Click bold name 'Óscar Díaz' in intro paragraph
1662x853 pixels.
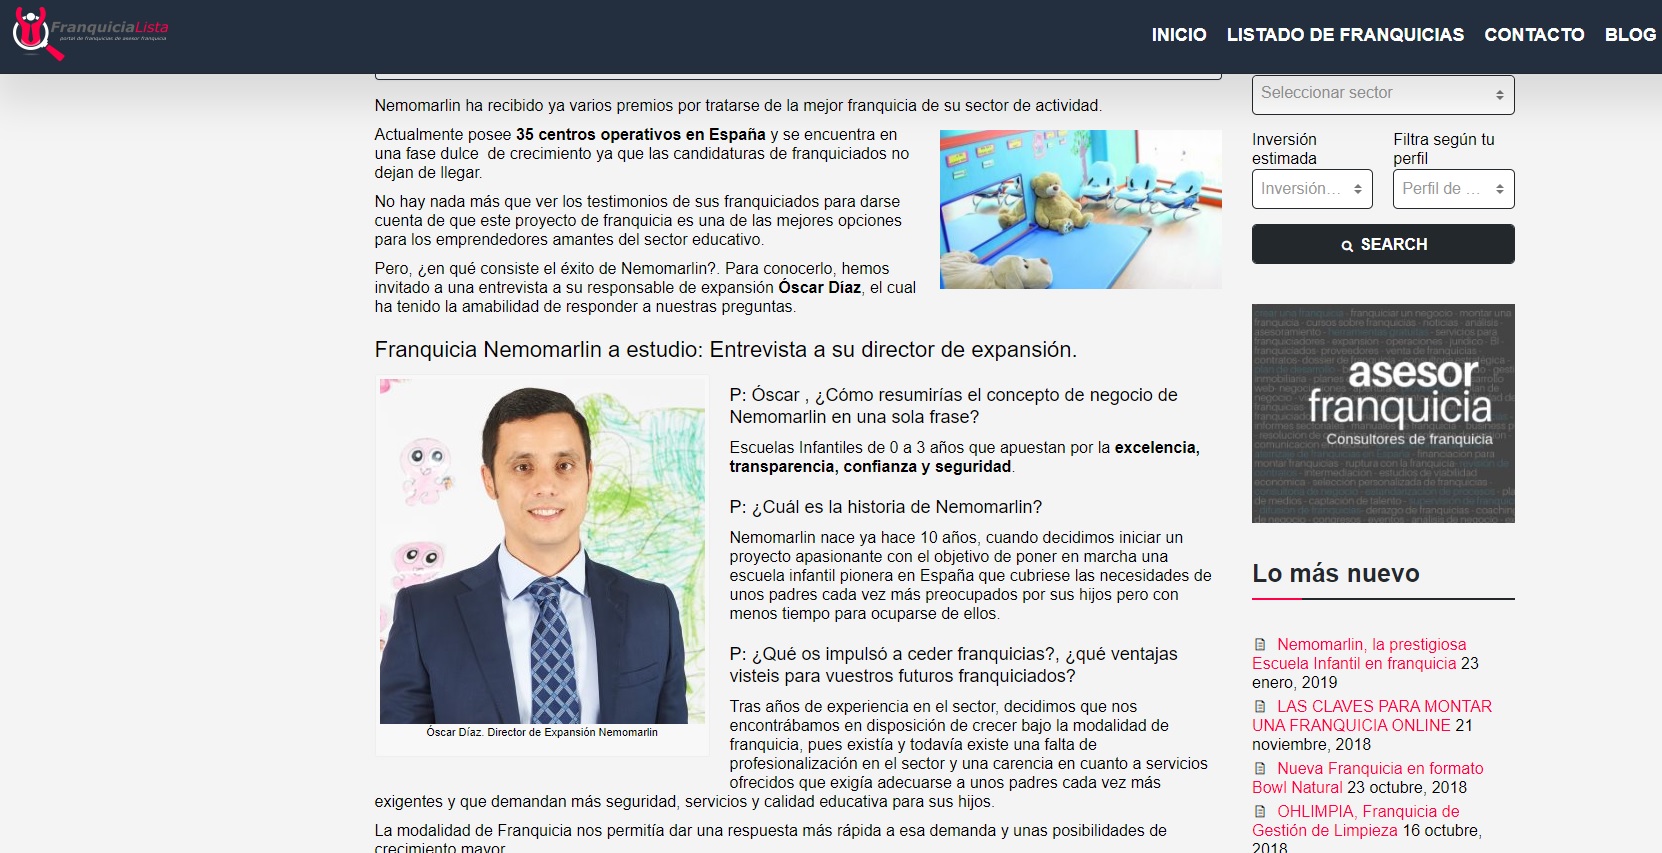(x=820, y=287)
